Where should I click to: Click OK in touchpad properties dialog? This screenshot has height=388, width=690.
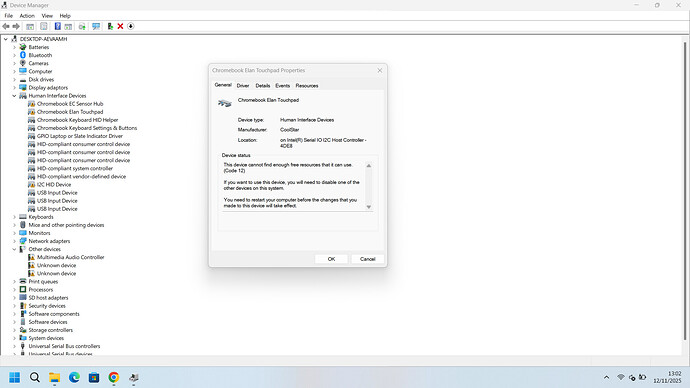coord(331,259)
